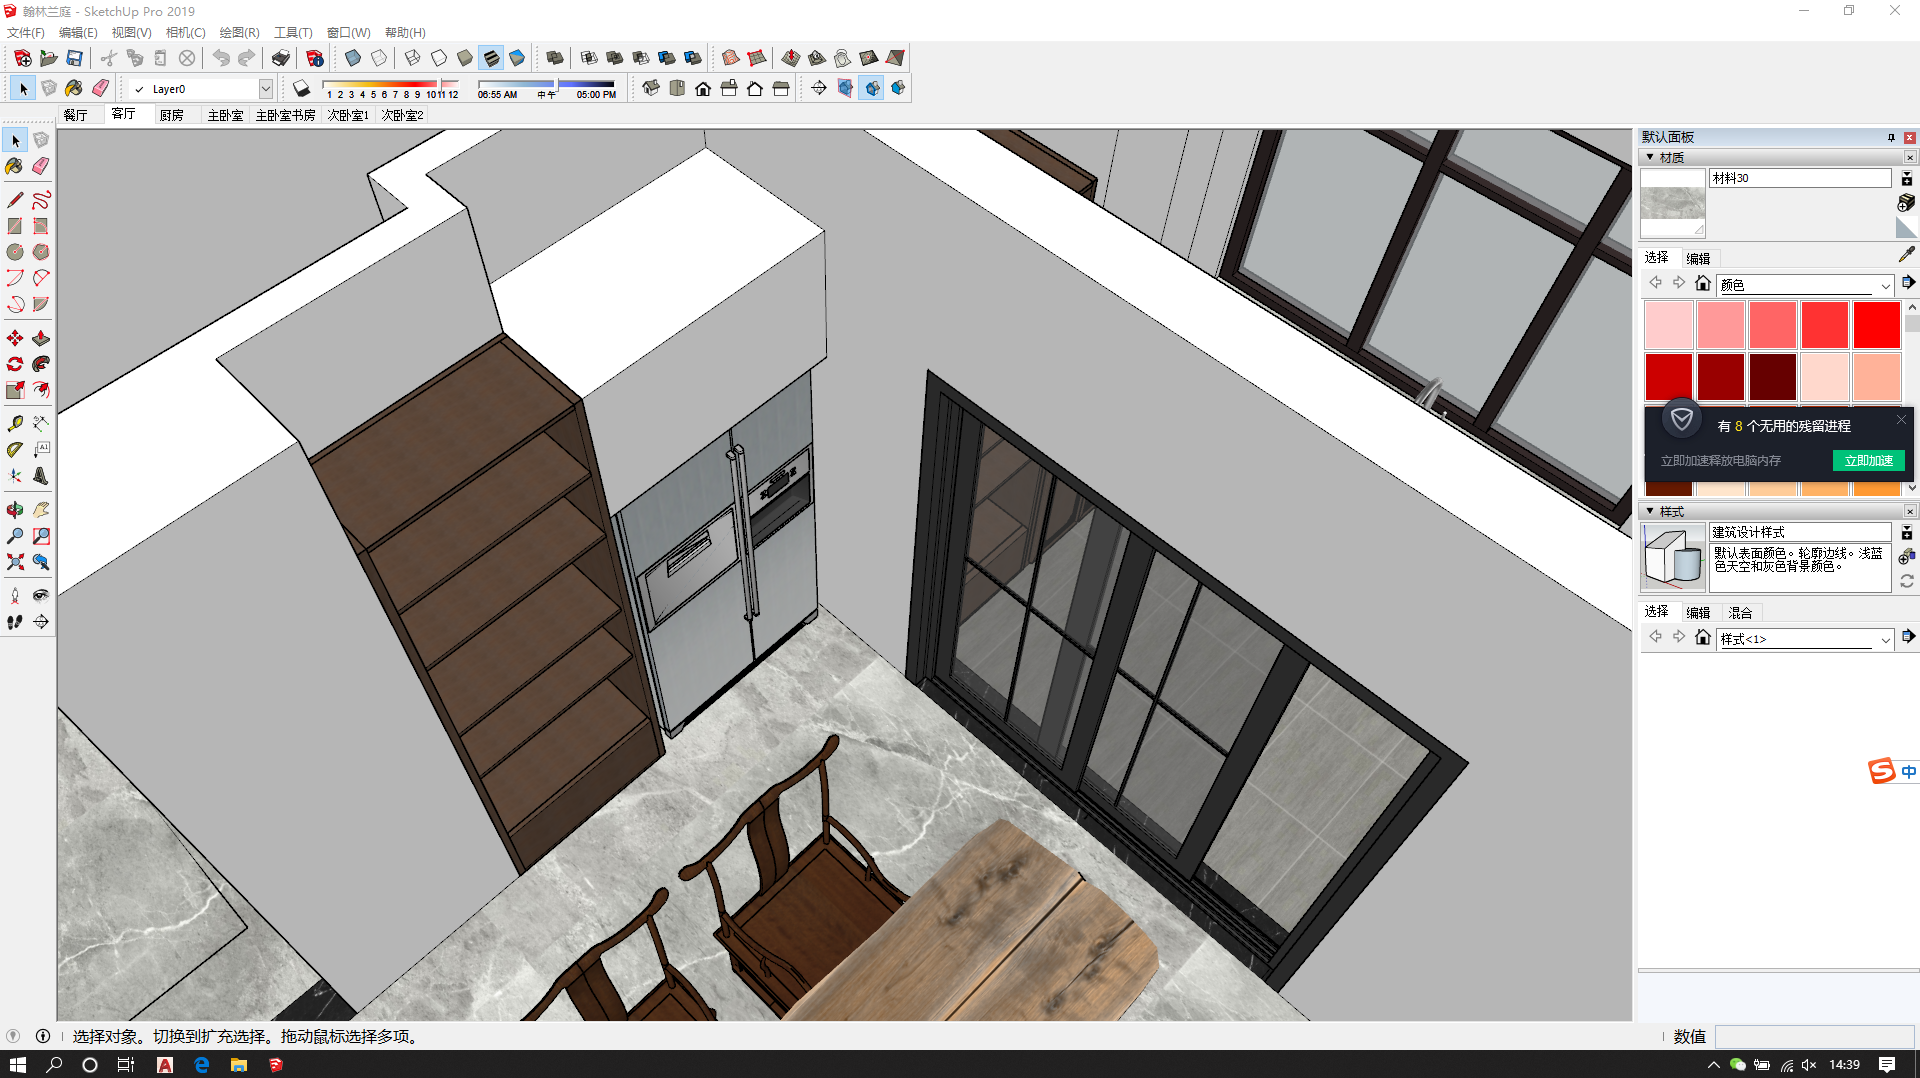Toggle Shaded With Textures style

point(491,58)
